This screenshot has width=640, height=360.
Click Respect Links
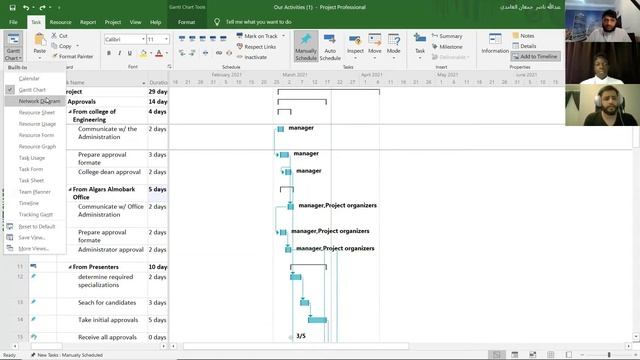tap(256, 47)
